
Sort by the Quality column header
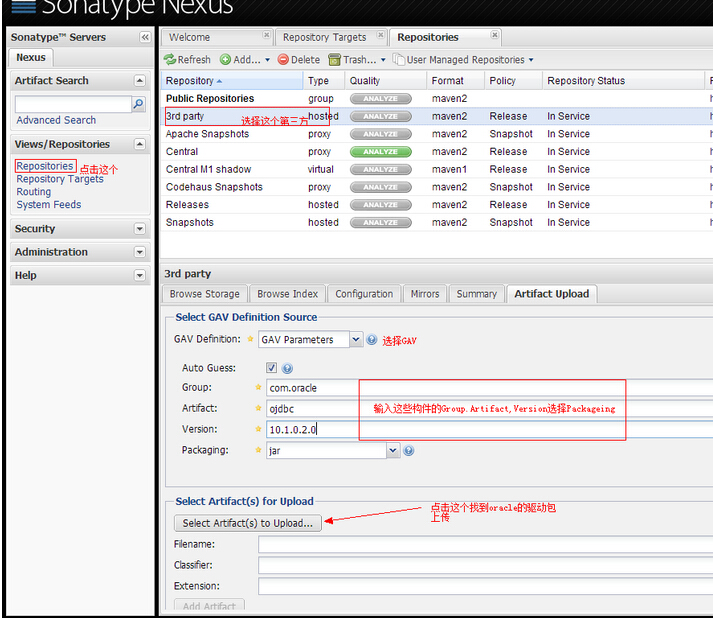(x=386, y=80)
